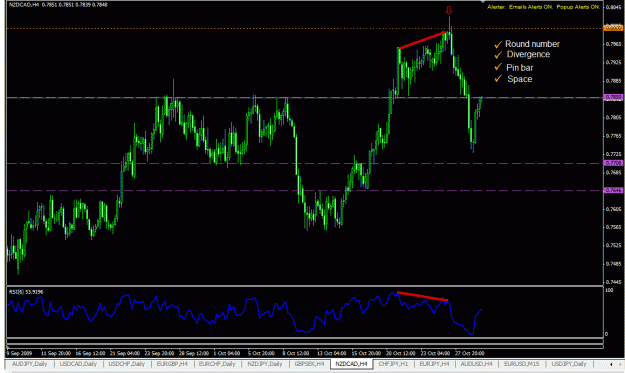625x373 pixels.
Task: Click the 20 Oct 12:00 time label
Action: (400, 353)
